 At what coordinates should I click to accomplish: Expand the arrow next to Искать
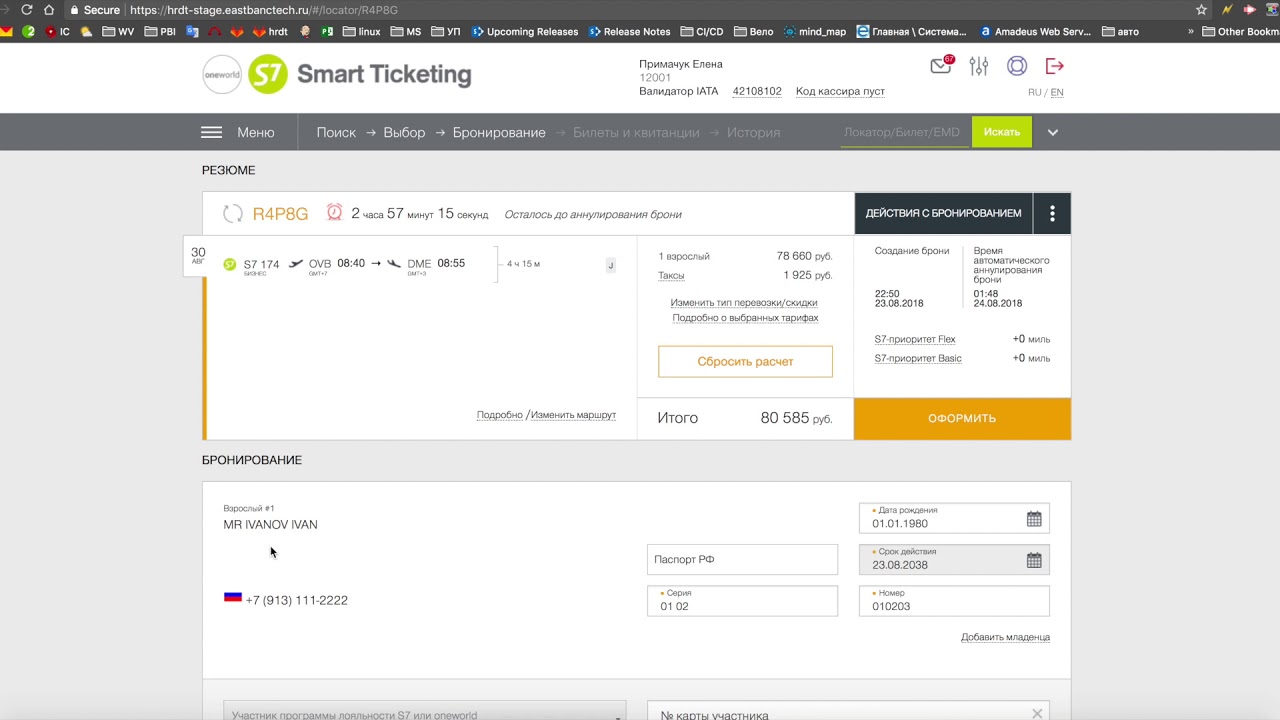(x=1052, y=132)
